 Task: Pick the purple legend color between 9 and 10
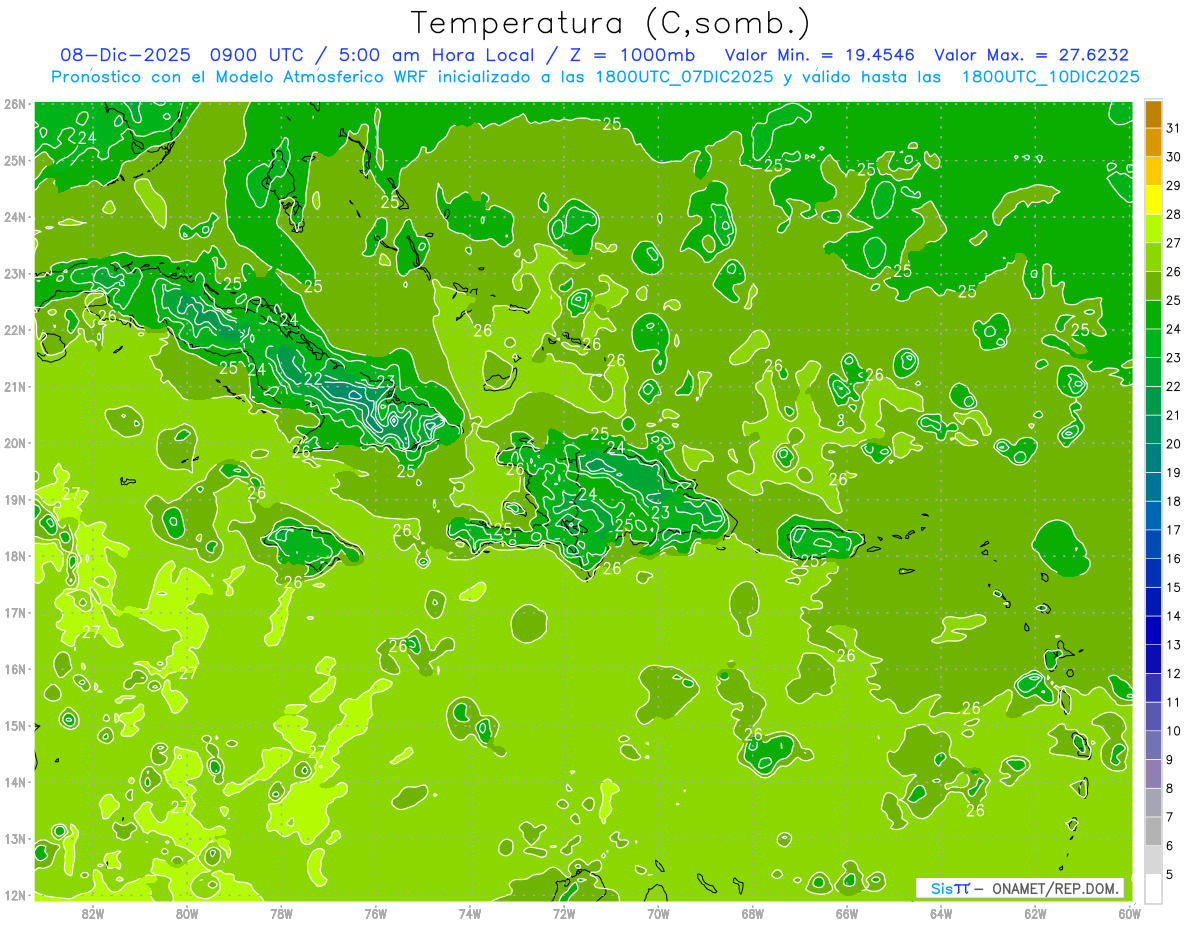coord(1154,745)
